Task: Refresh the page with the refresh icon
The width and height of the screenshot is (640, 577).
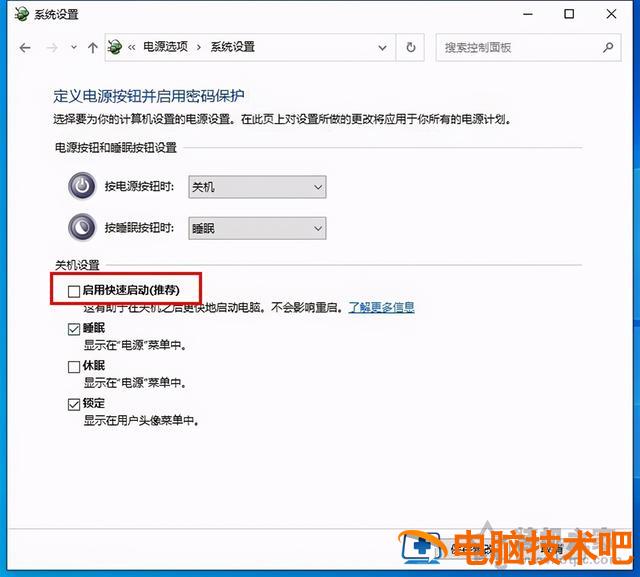Action: [x=411, y=47]
